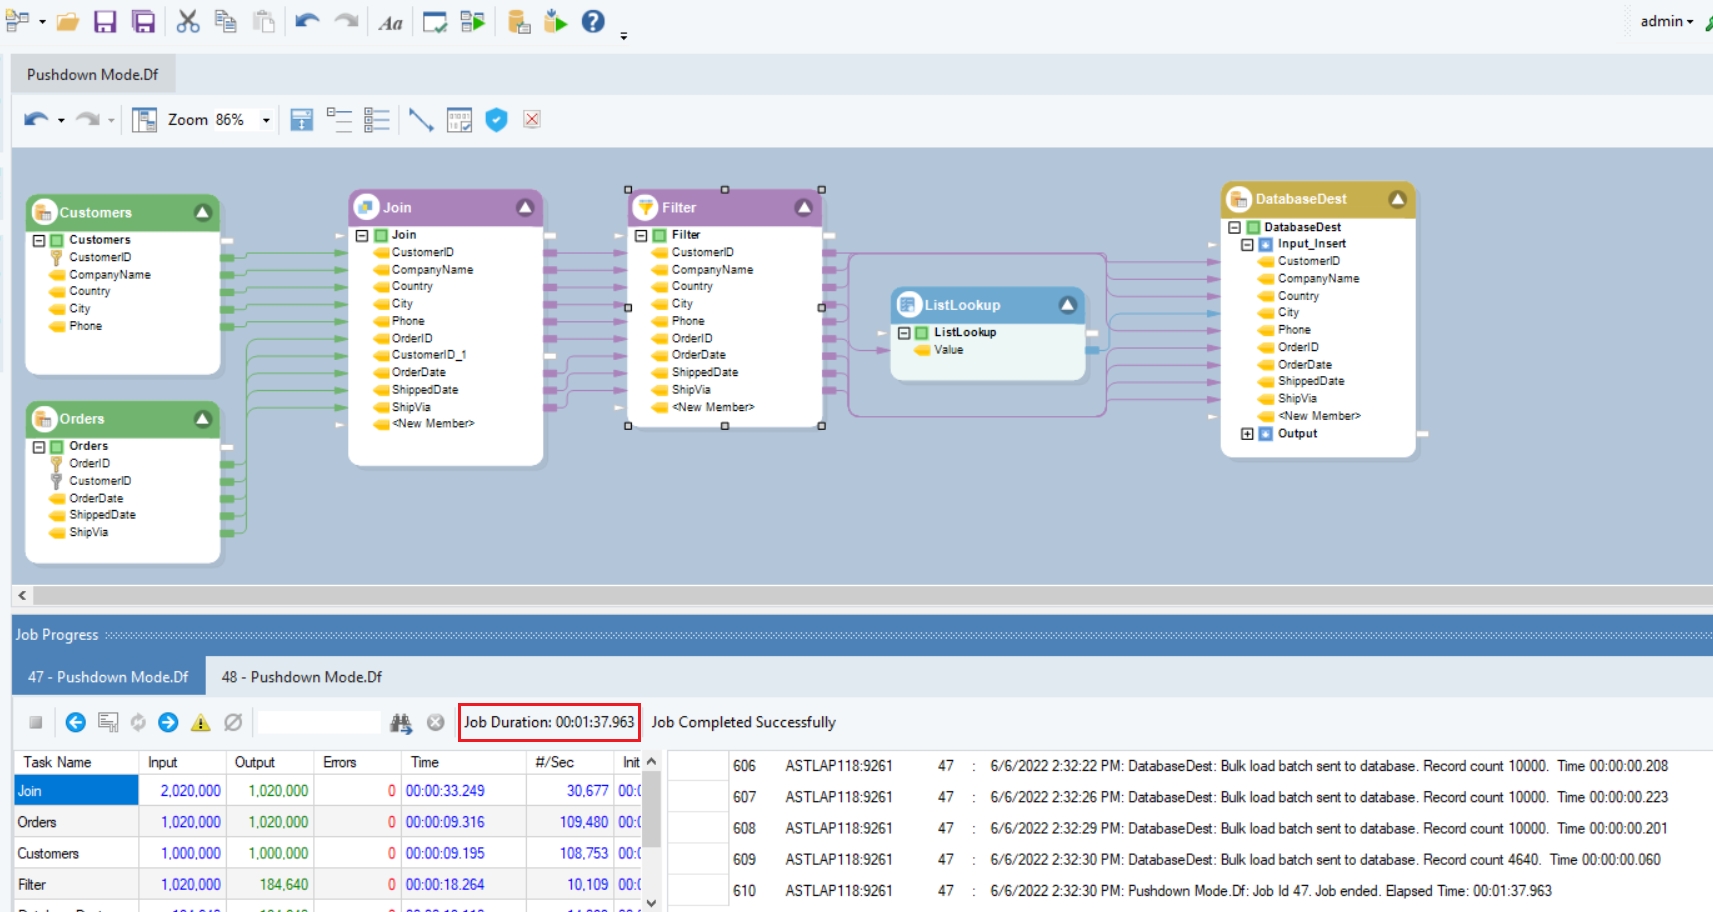Open the admin user dropdown
This screenshot has width=1713, height=912.
click(x=1666, y=21)
